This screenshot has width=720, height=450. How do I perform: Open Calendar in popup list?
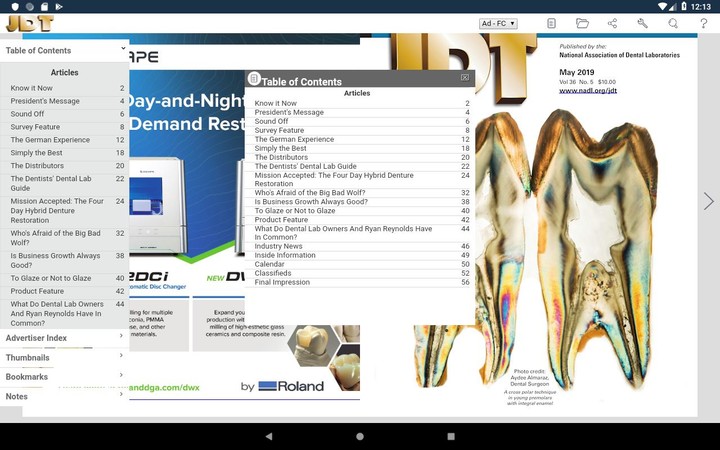(360, 264)
